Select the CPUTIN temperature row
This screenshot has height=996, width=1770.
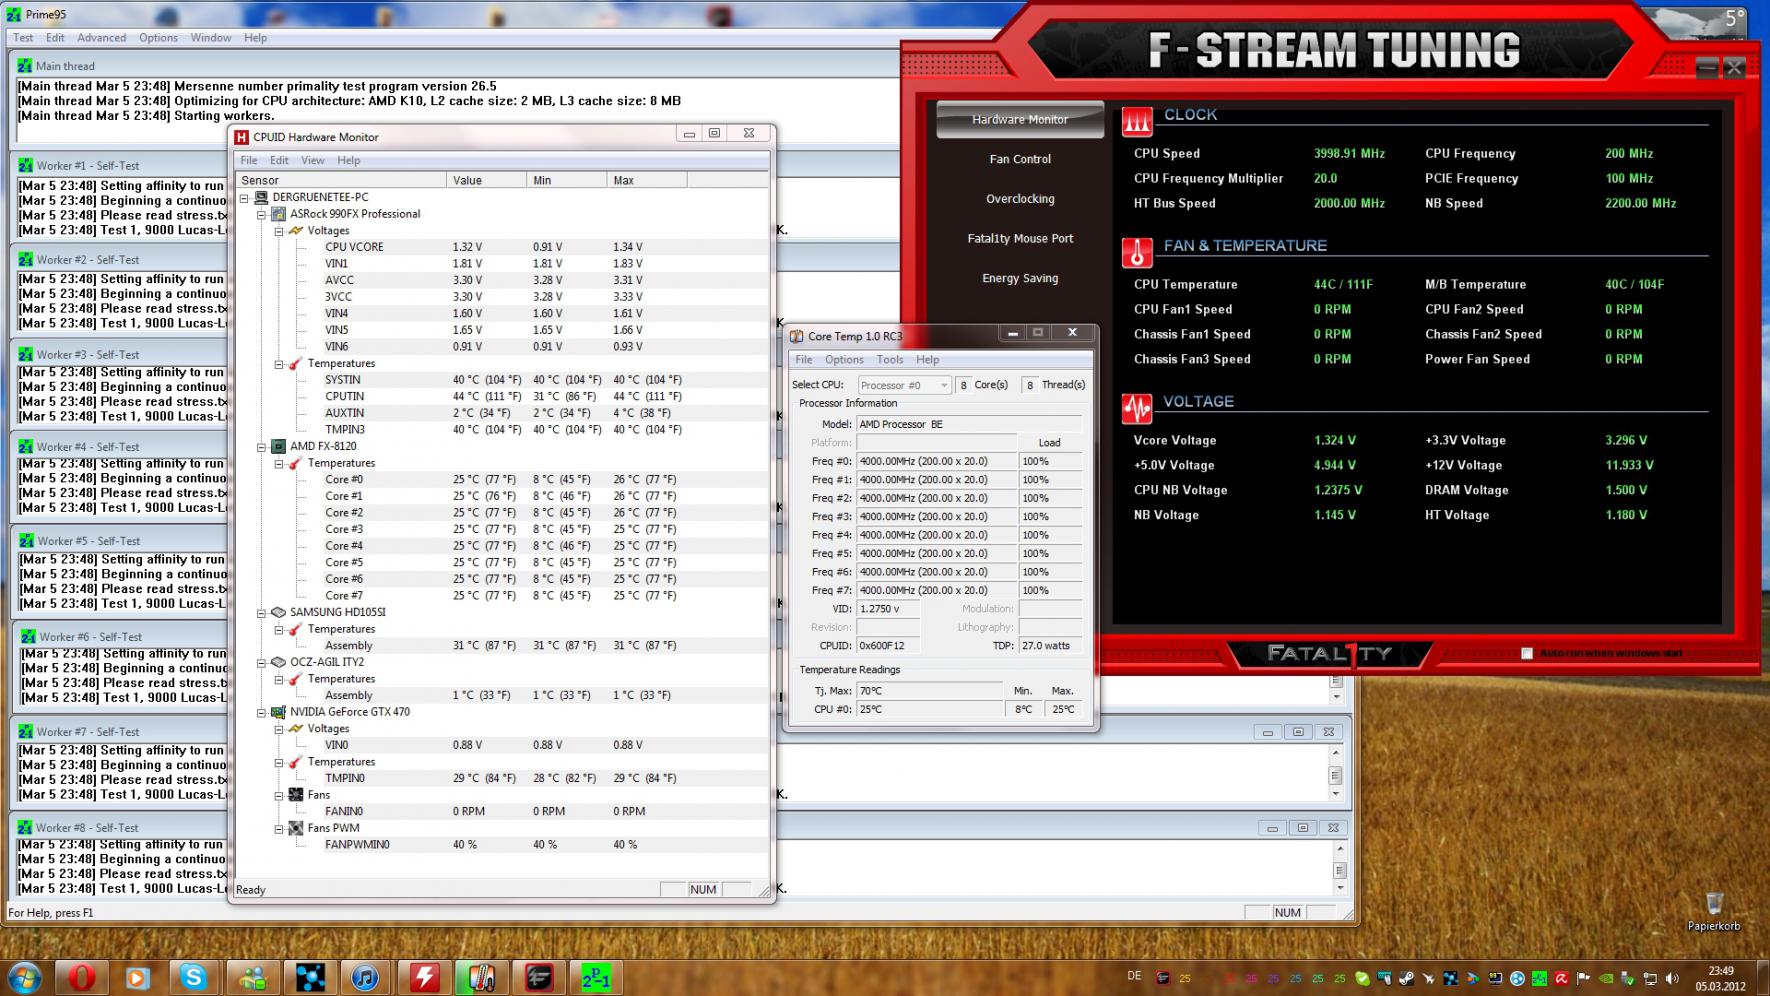pos(502,396)
